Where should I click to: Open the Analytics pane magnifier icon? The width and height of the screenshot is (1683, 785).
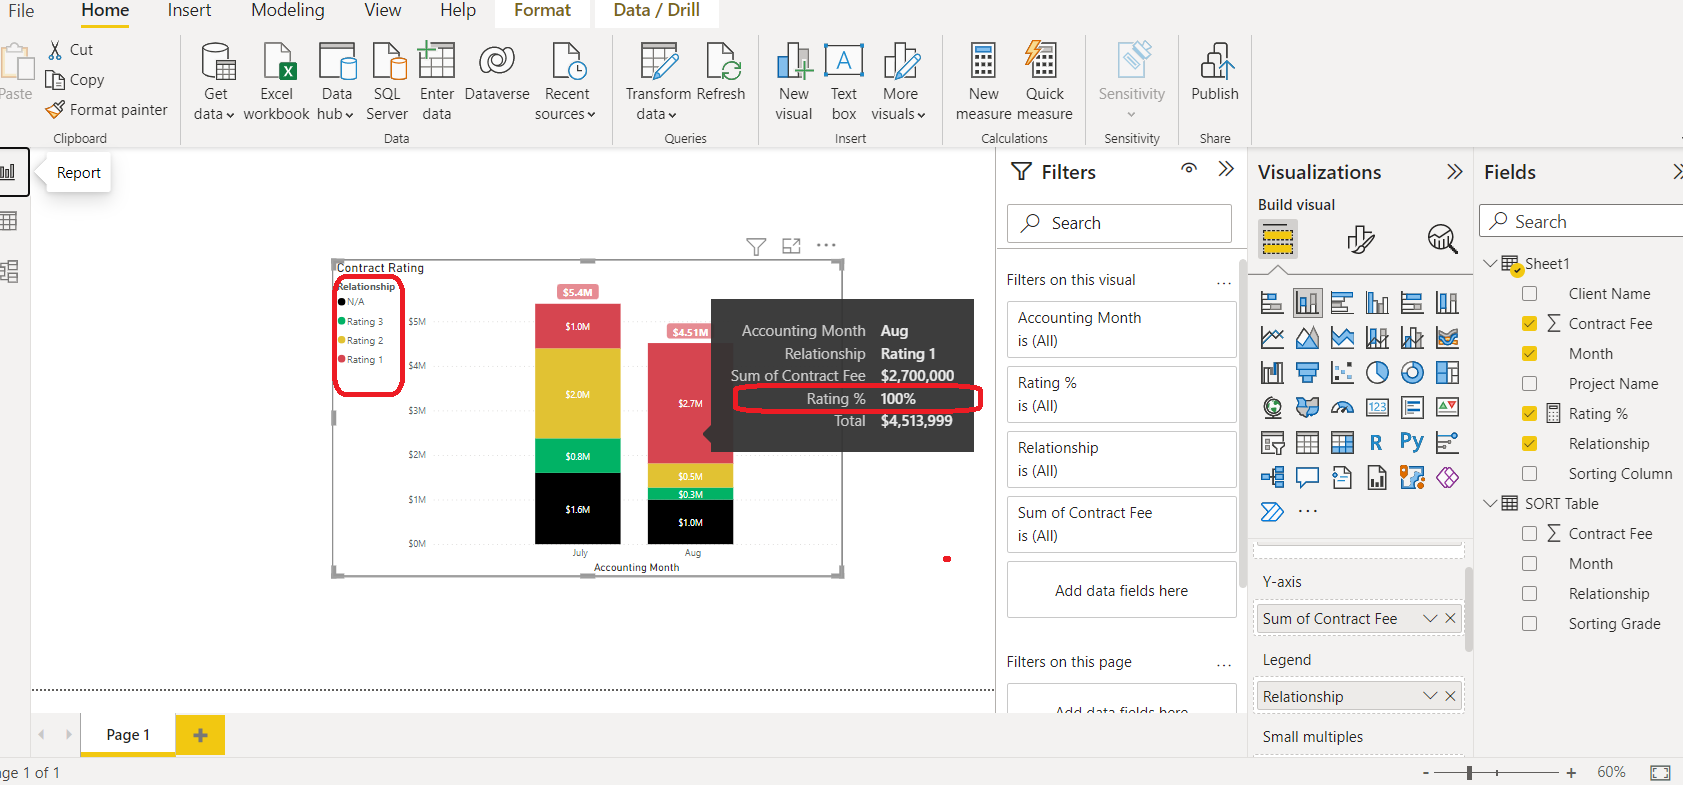(1442, 239)
